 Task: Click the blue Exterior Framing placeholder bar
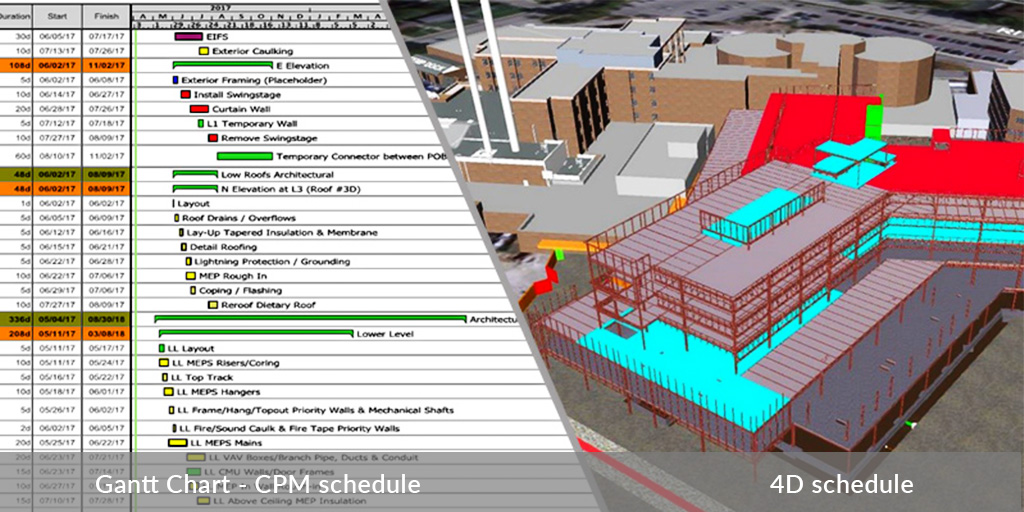point(175,80)
